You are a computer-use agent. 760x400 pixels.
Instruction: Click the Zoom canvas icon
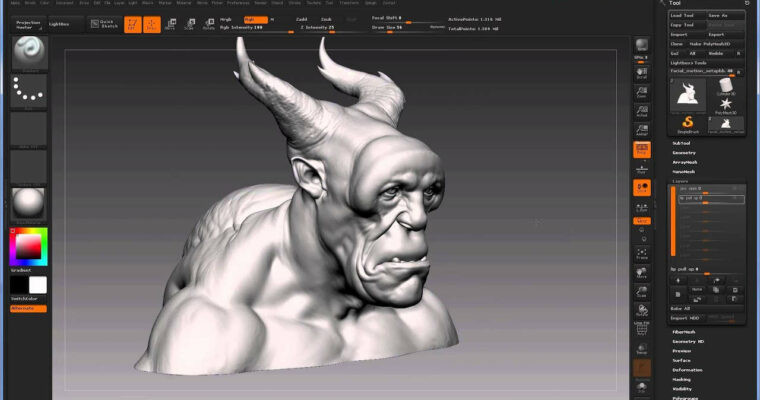click(642, 92)
